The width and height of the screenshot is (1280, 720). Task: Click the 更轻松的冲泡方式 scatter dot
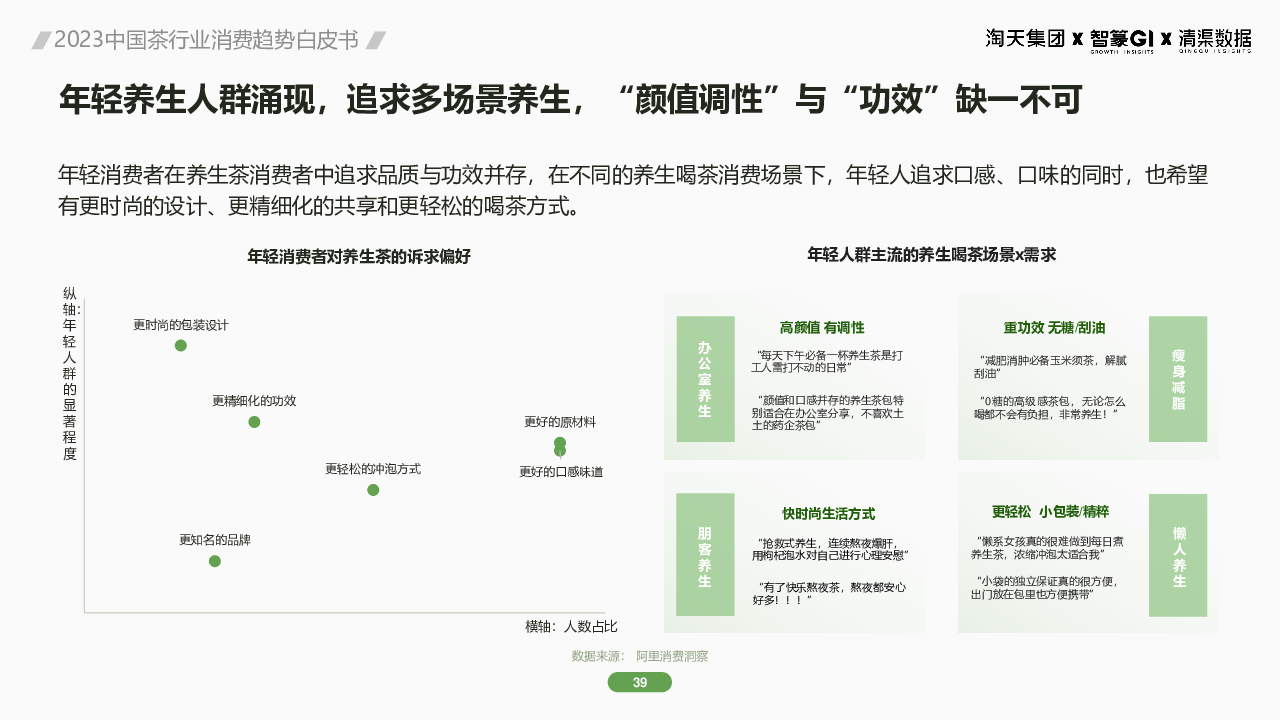coord(373,490)
